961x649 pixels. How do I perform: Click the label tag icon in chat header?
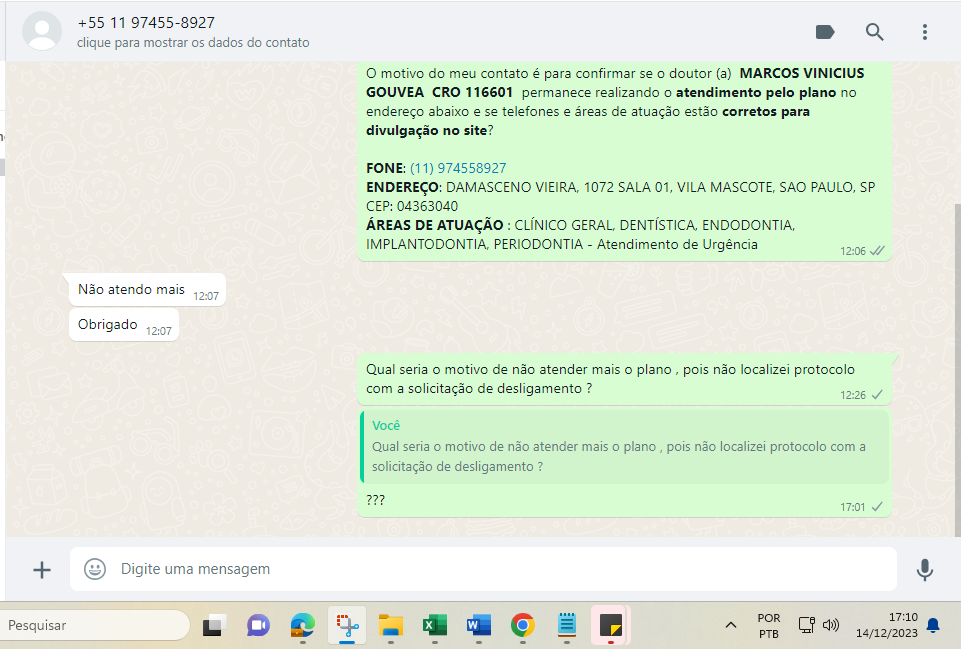(x=825, y=32)
